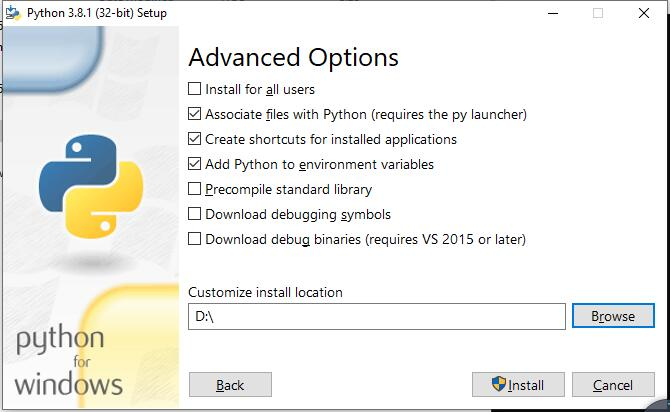
Task: Uncheck Associate files with Python option
Action: pos(194,114)
